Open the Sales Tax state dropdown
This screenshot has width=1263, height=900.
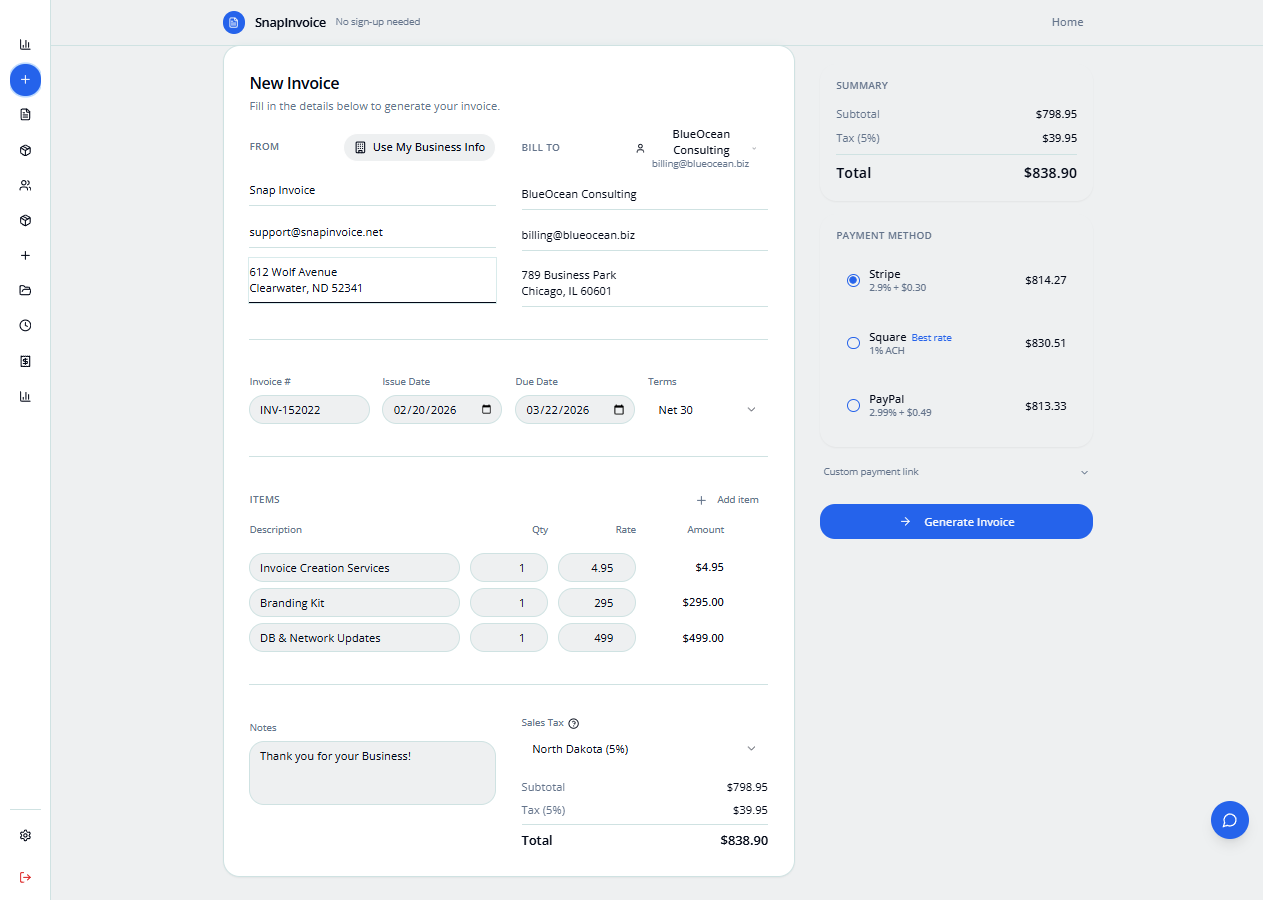point(643,748)
